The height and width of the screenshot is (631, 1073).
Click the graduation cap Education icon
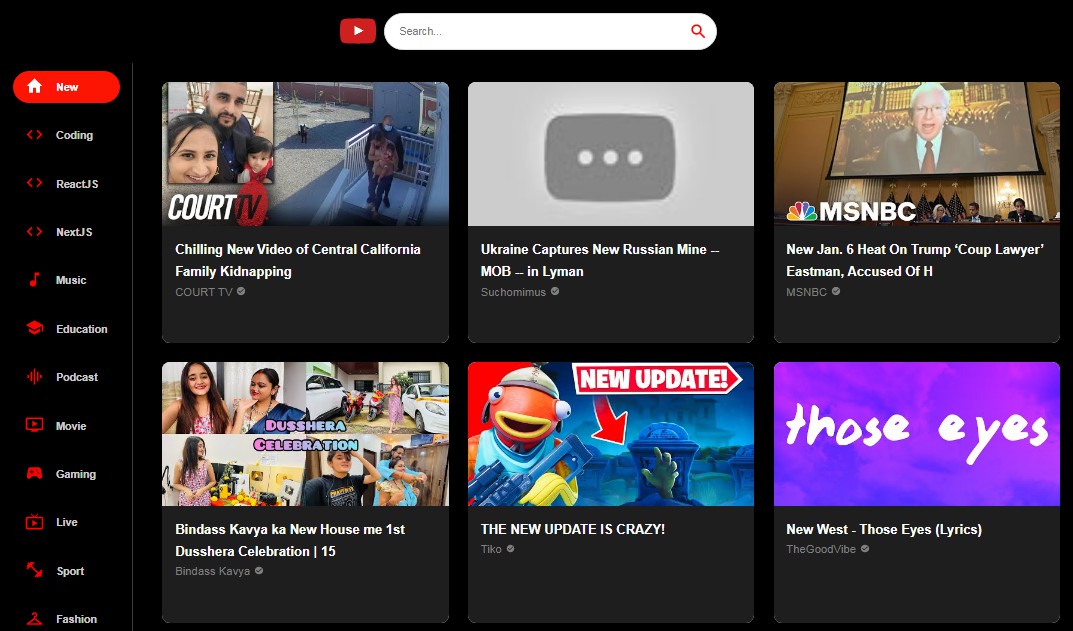click(x=34, y=328)
